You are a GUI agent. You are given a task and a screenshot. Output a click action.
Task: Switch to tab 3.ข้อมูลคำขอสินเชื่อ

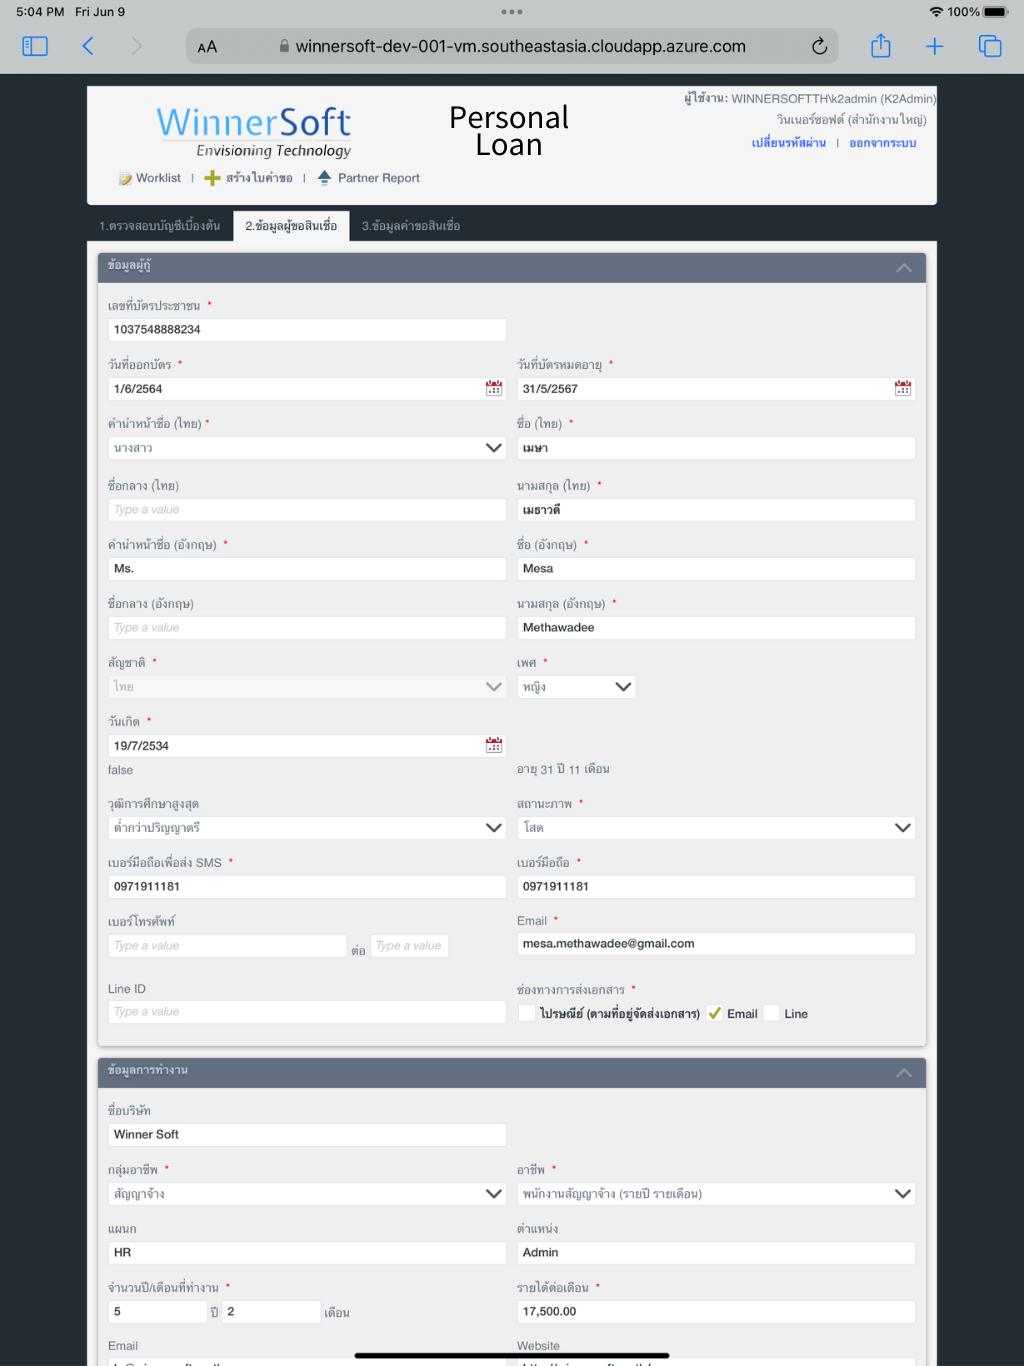click(411, 226)
